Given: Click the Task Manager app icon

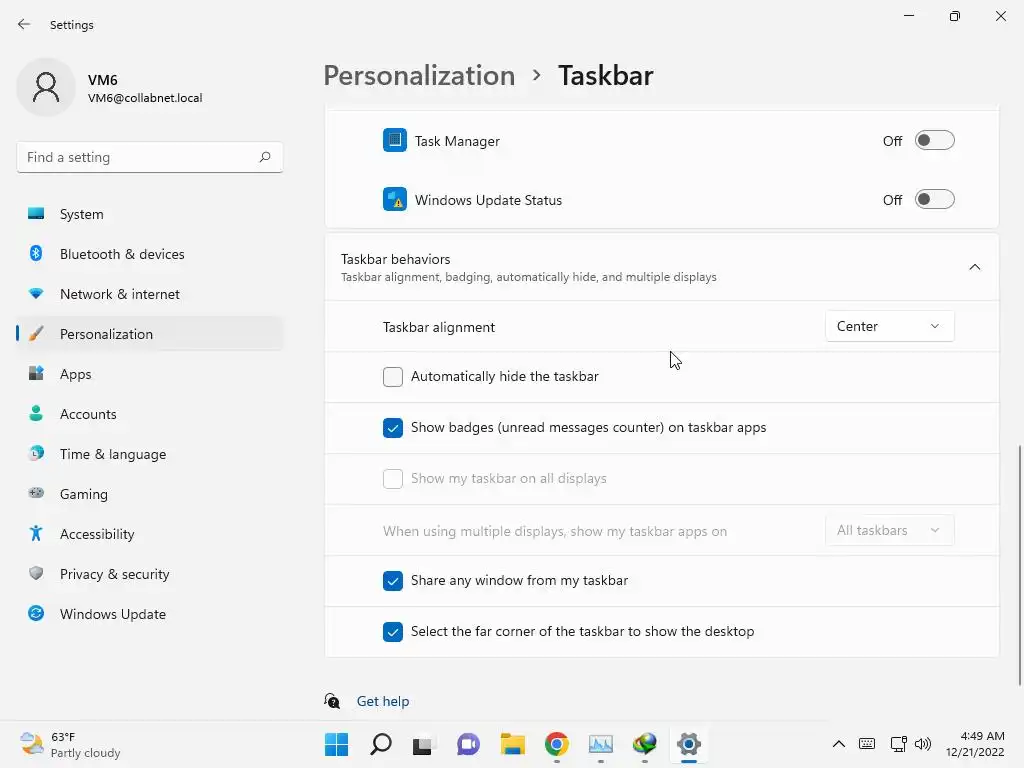Looking at the screenshot, I should coord(394,140).
